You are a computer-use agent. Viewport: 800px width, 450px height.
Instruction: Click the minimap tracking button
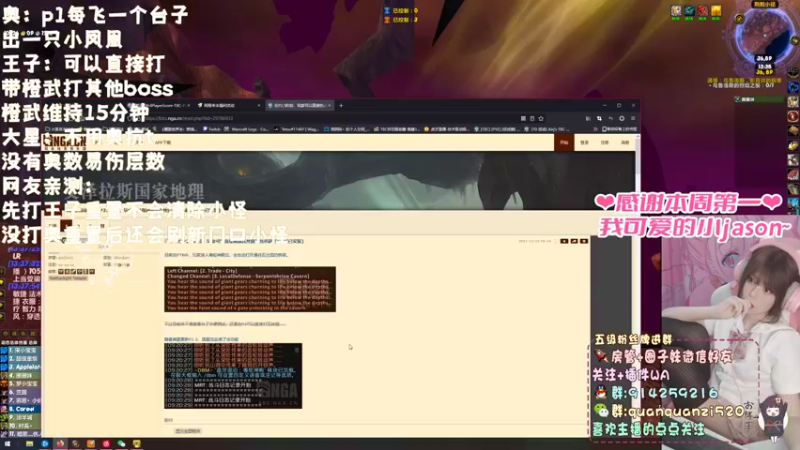739,19
